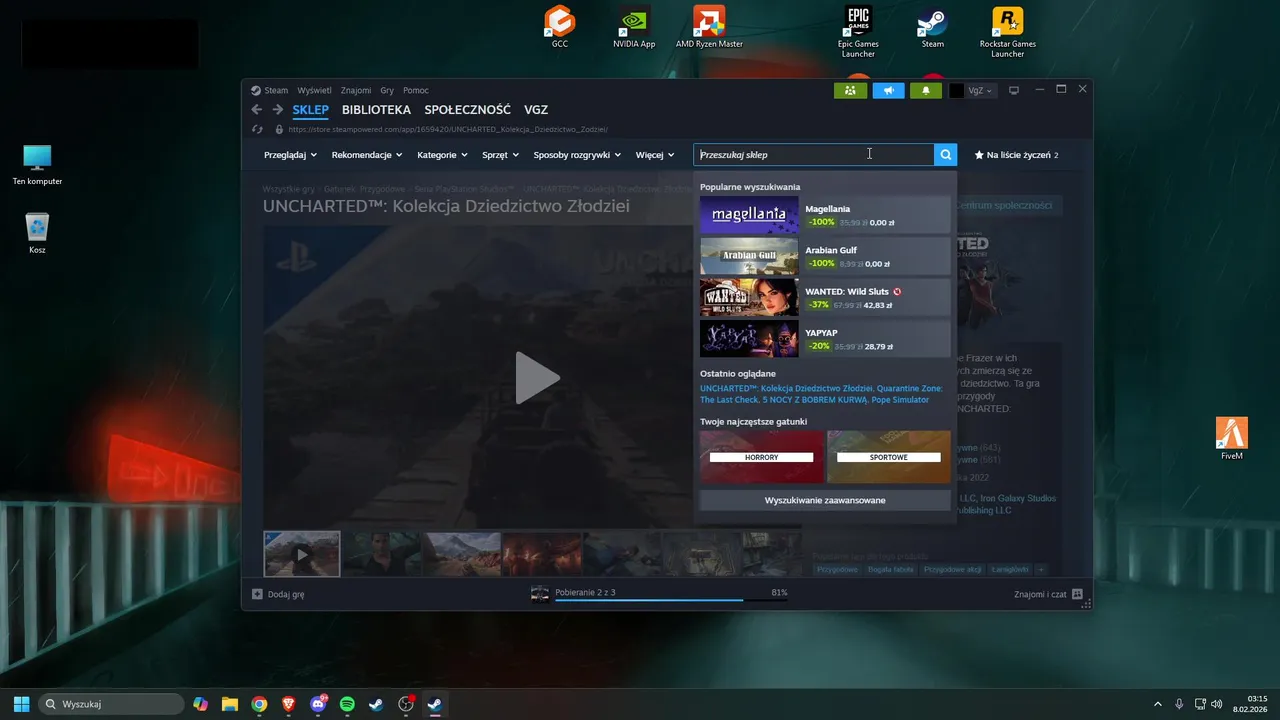Image resolution: width=1280 pixels, height=720 pixels.
Task: Open the green friends activity button
Action: click(x=850, y=90)
